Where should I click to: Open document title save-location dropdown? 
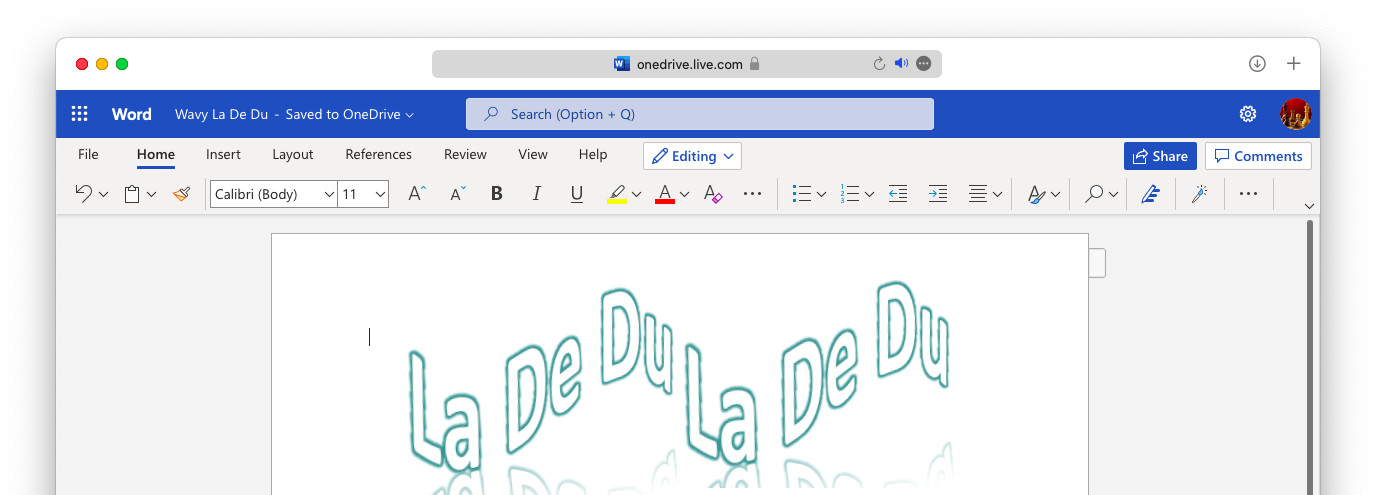409,115
